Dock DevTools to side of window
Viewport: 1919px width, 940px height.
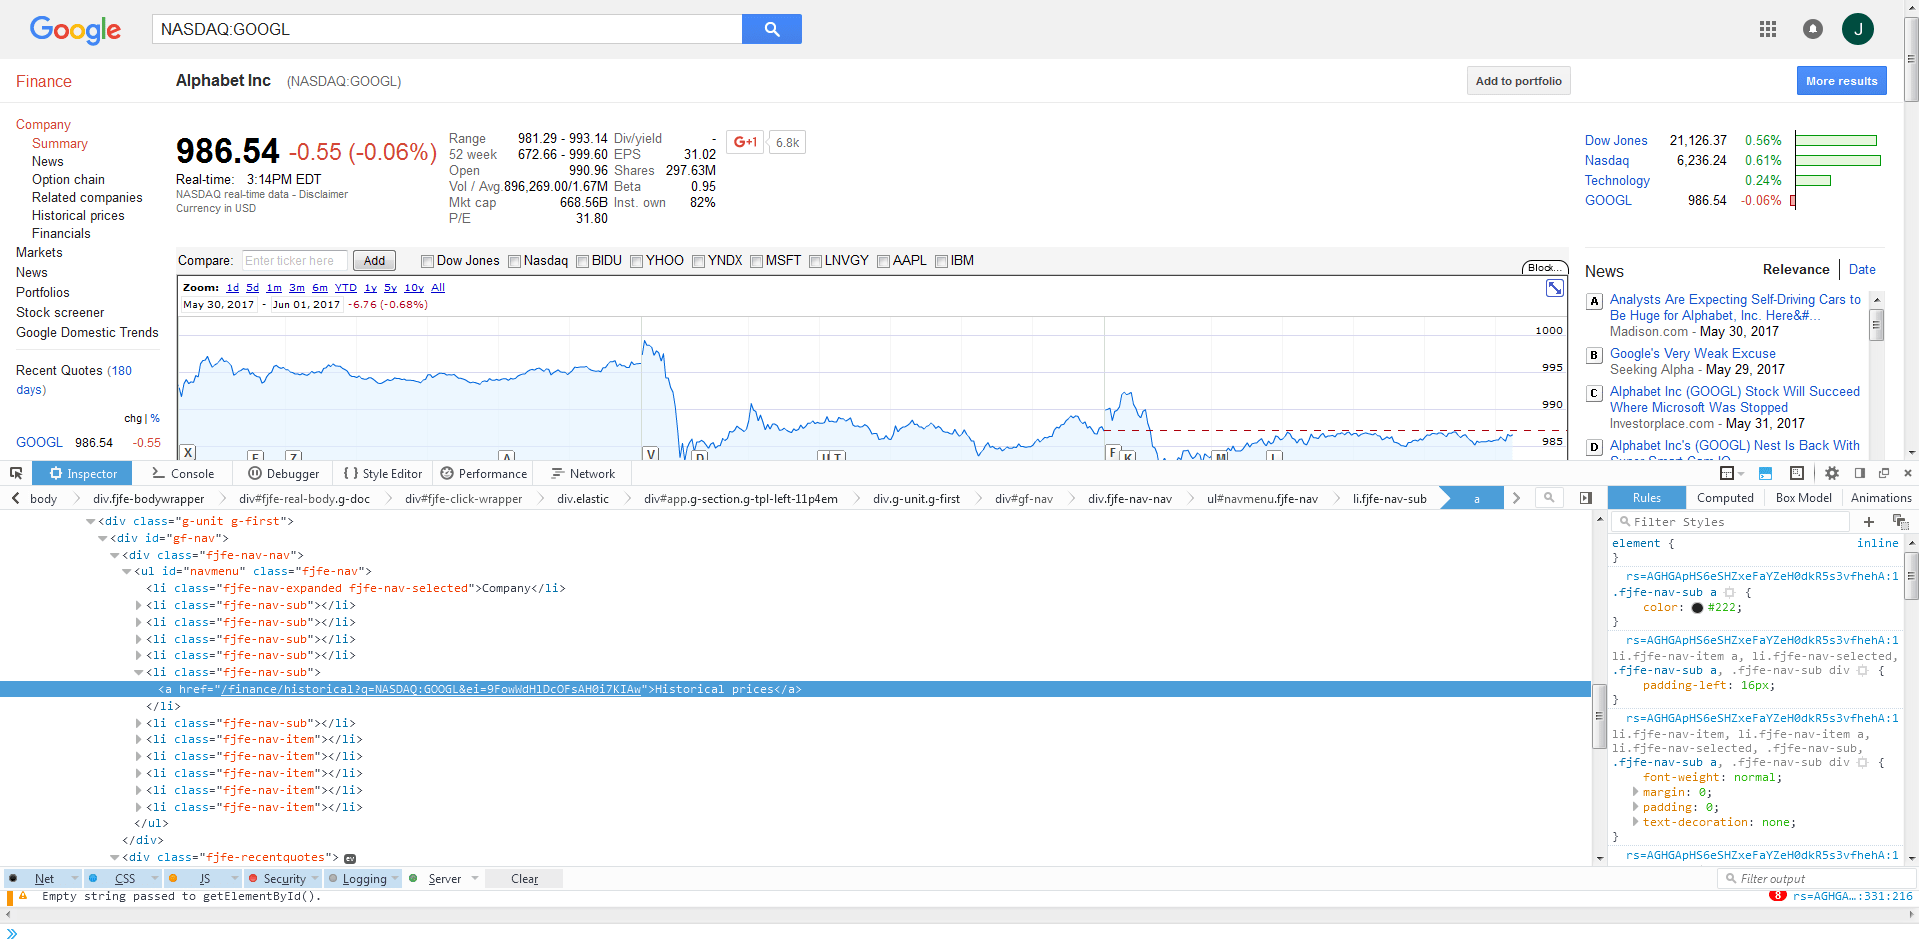[x=1860, y=473]
